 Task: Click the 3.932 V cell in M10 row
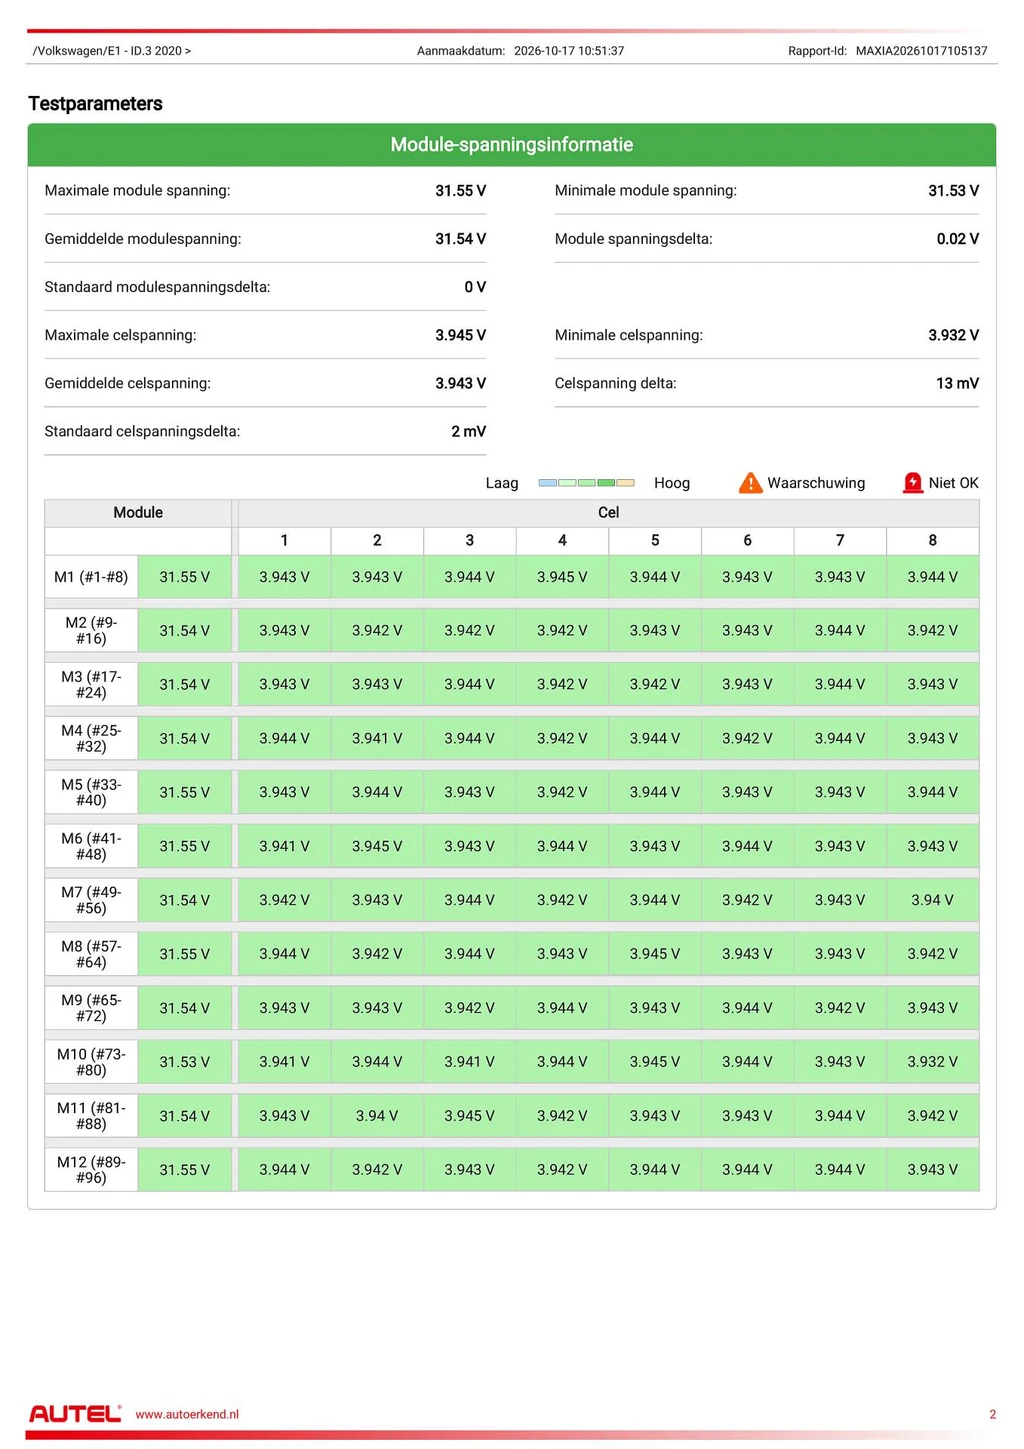point(932,1062)
